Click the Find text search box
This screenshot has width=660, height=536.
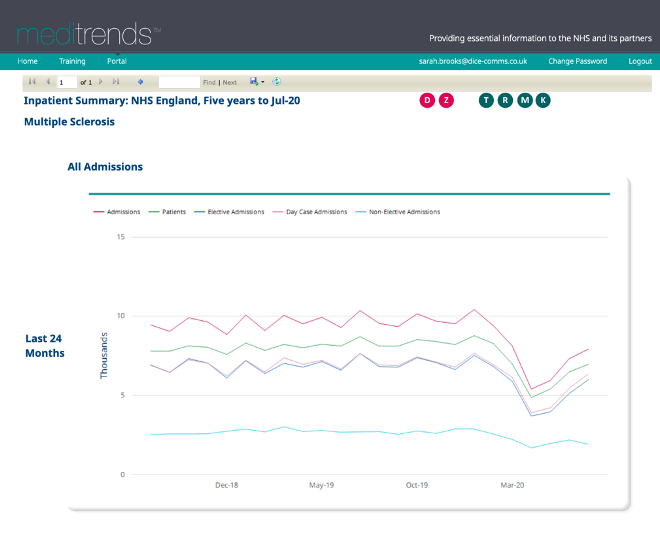[x=179, y=82]
